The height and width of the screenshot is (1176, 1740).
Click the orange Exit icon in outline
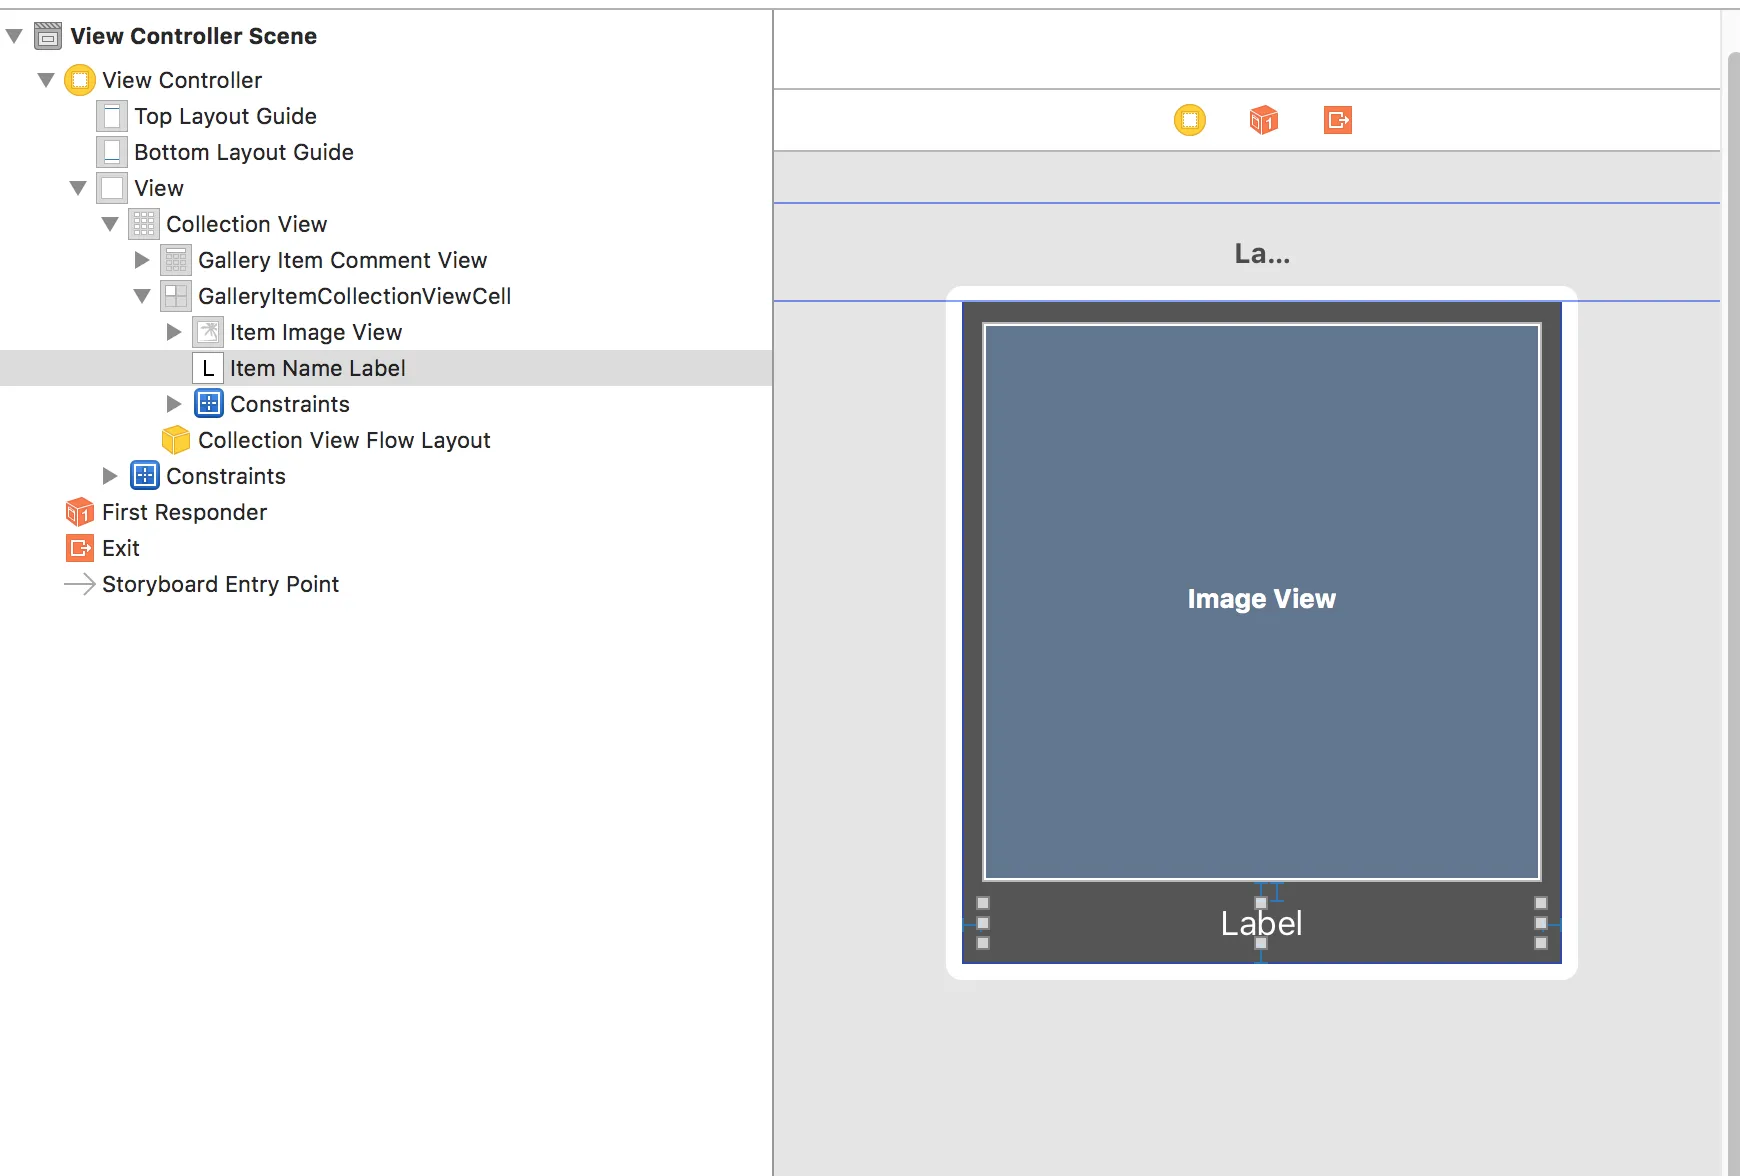click(80, 548)
